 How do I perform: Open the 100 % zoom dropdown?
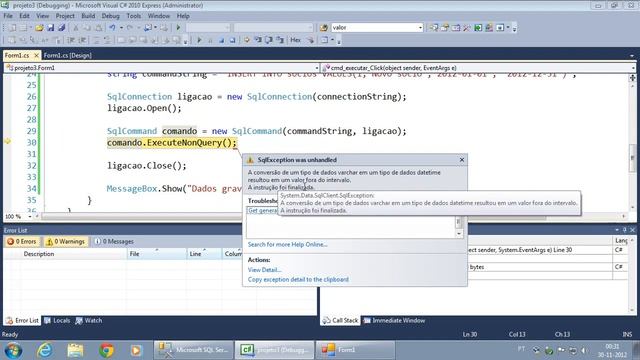[x=30, y=217]
